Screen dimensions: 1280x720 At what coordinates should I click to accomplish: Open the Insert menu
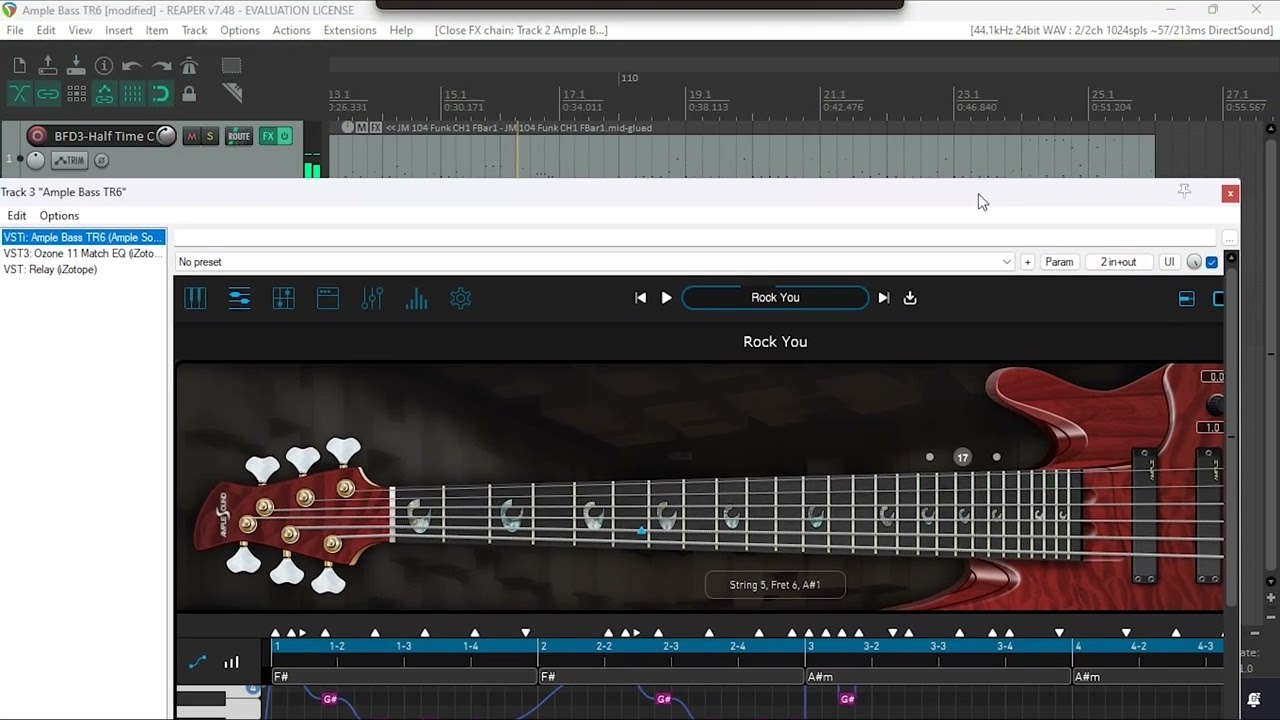[x=118, y=30]
